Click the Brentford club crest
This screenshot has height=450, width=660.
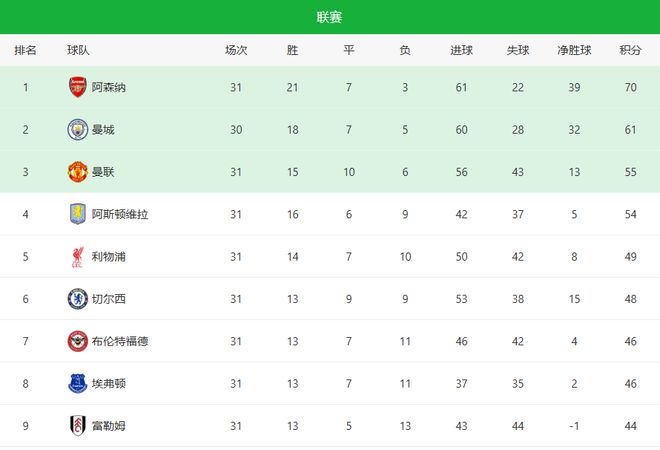click(x=78, y=340)
